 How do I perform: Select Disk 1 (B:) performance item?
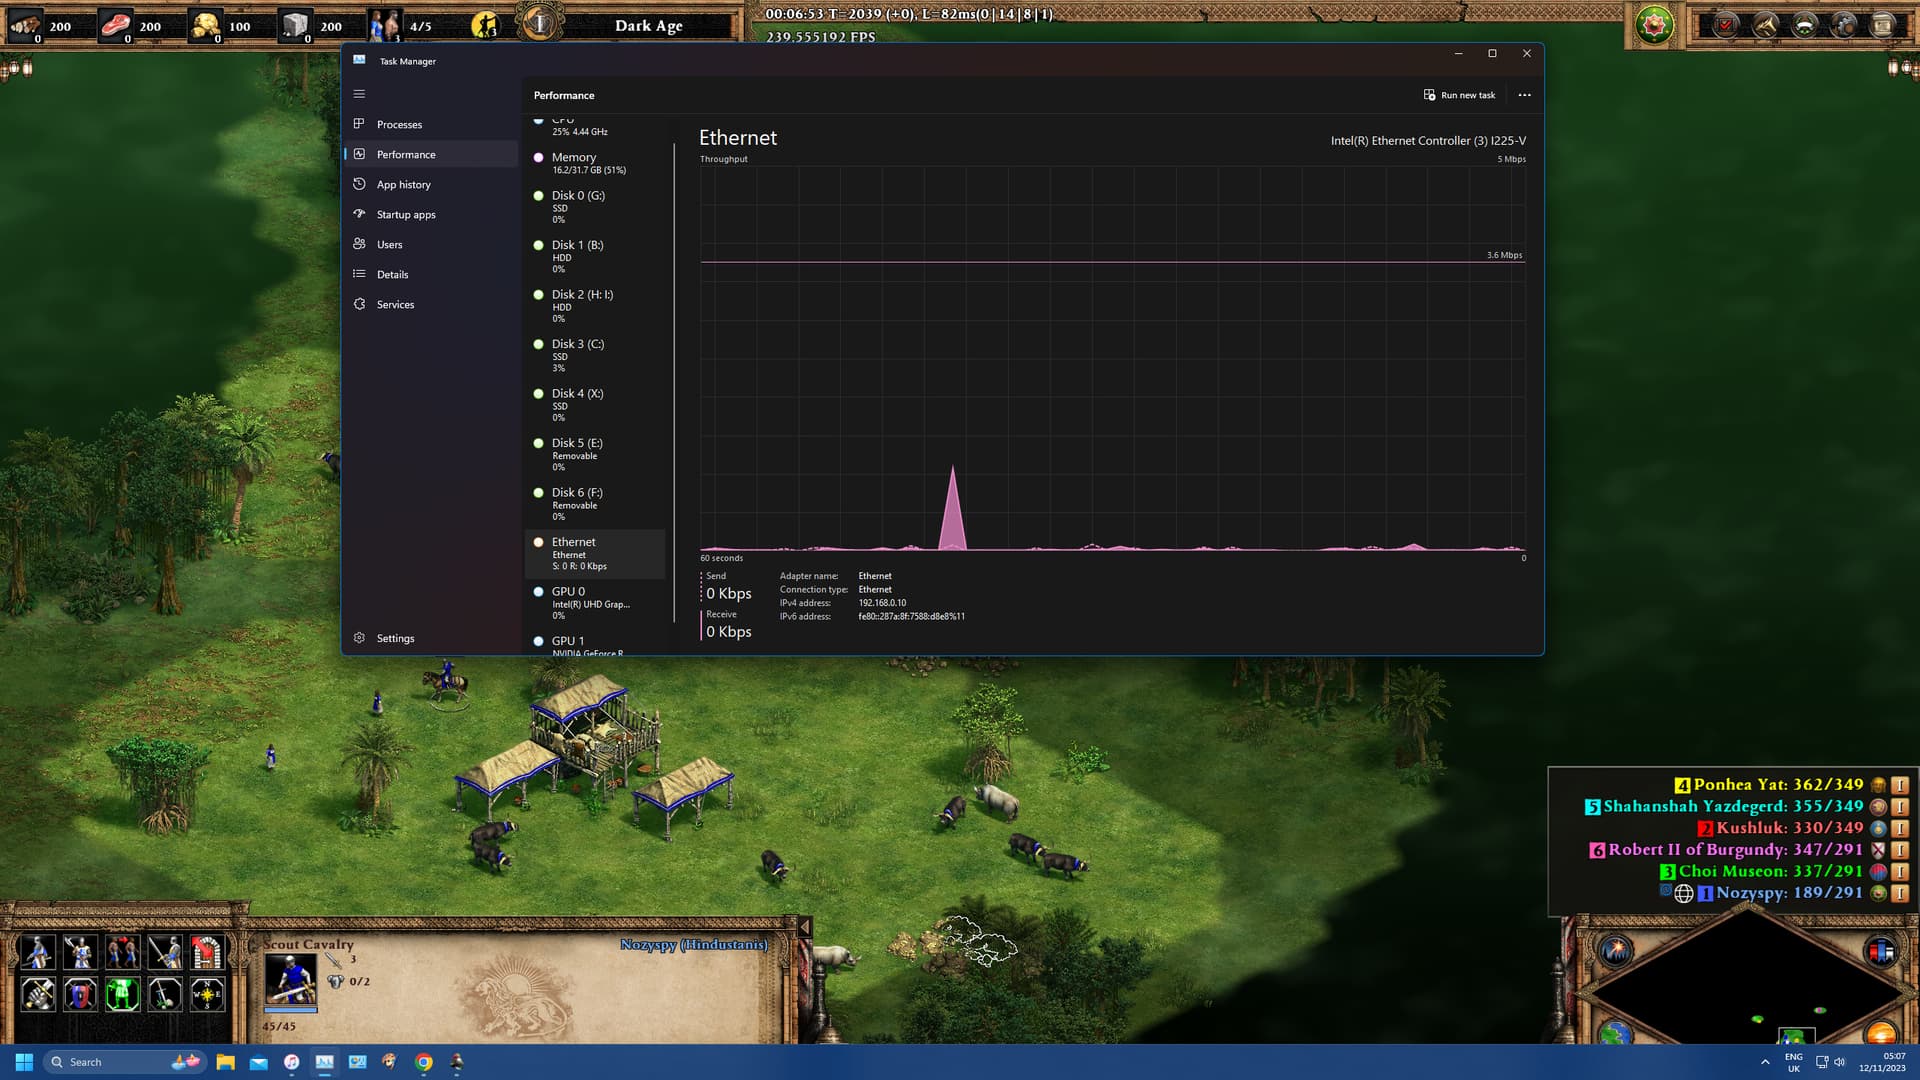coord(595,257)
